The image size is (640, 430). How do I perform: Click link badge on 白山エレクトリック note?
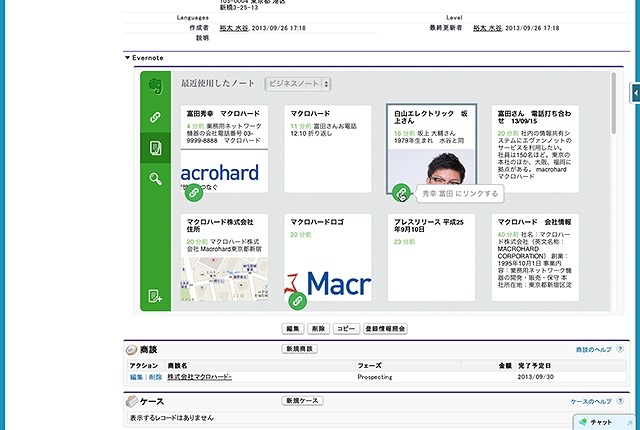401,193
